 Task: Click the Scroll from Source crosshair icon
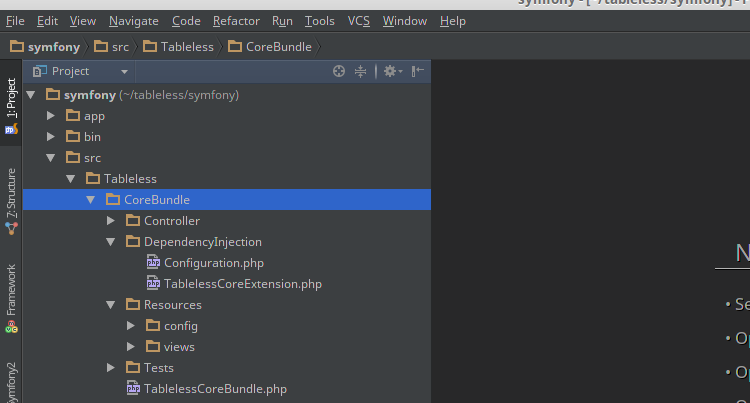click(x=339, y=71)
